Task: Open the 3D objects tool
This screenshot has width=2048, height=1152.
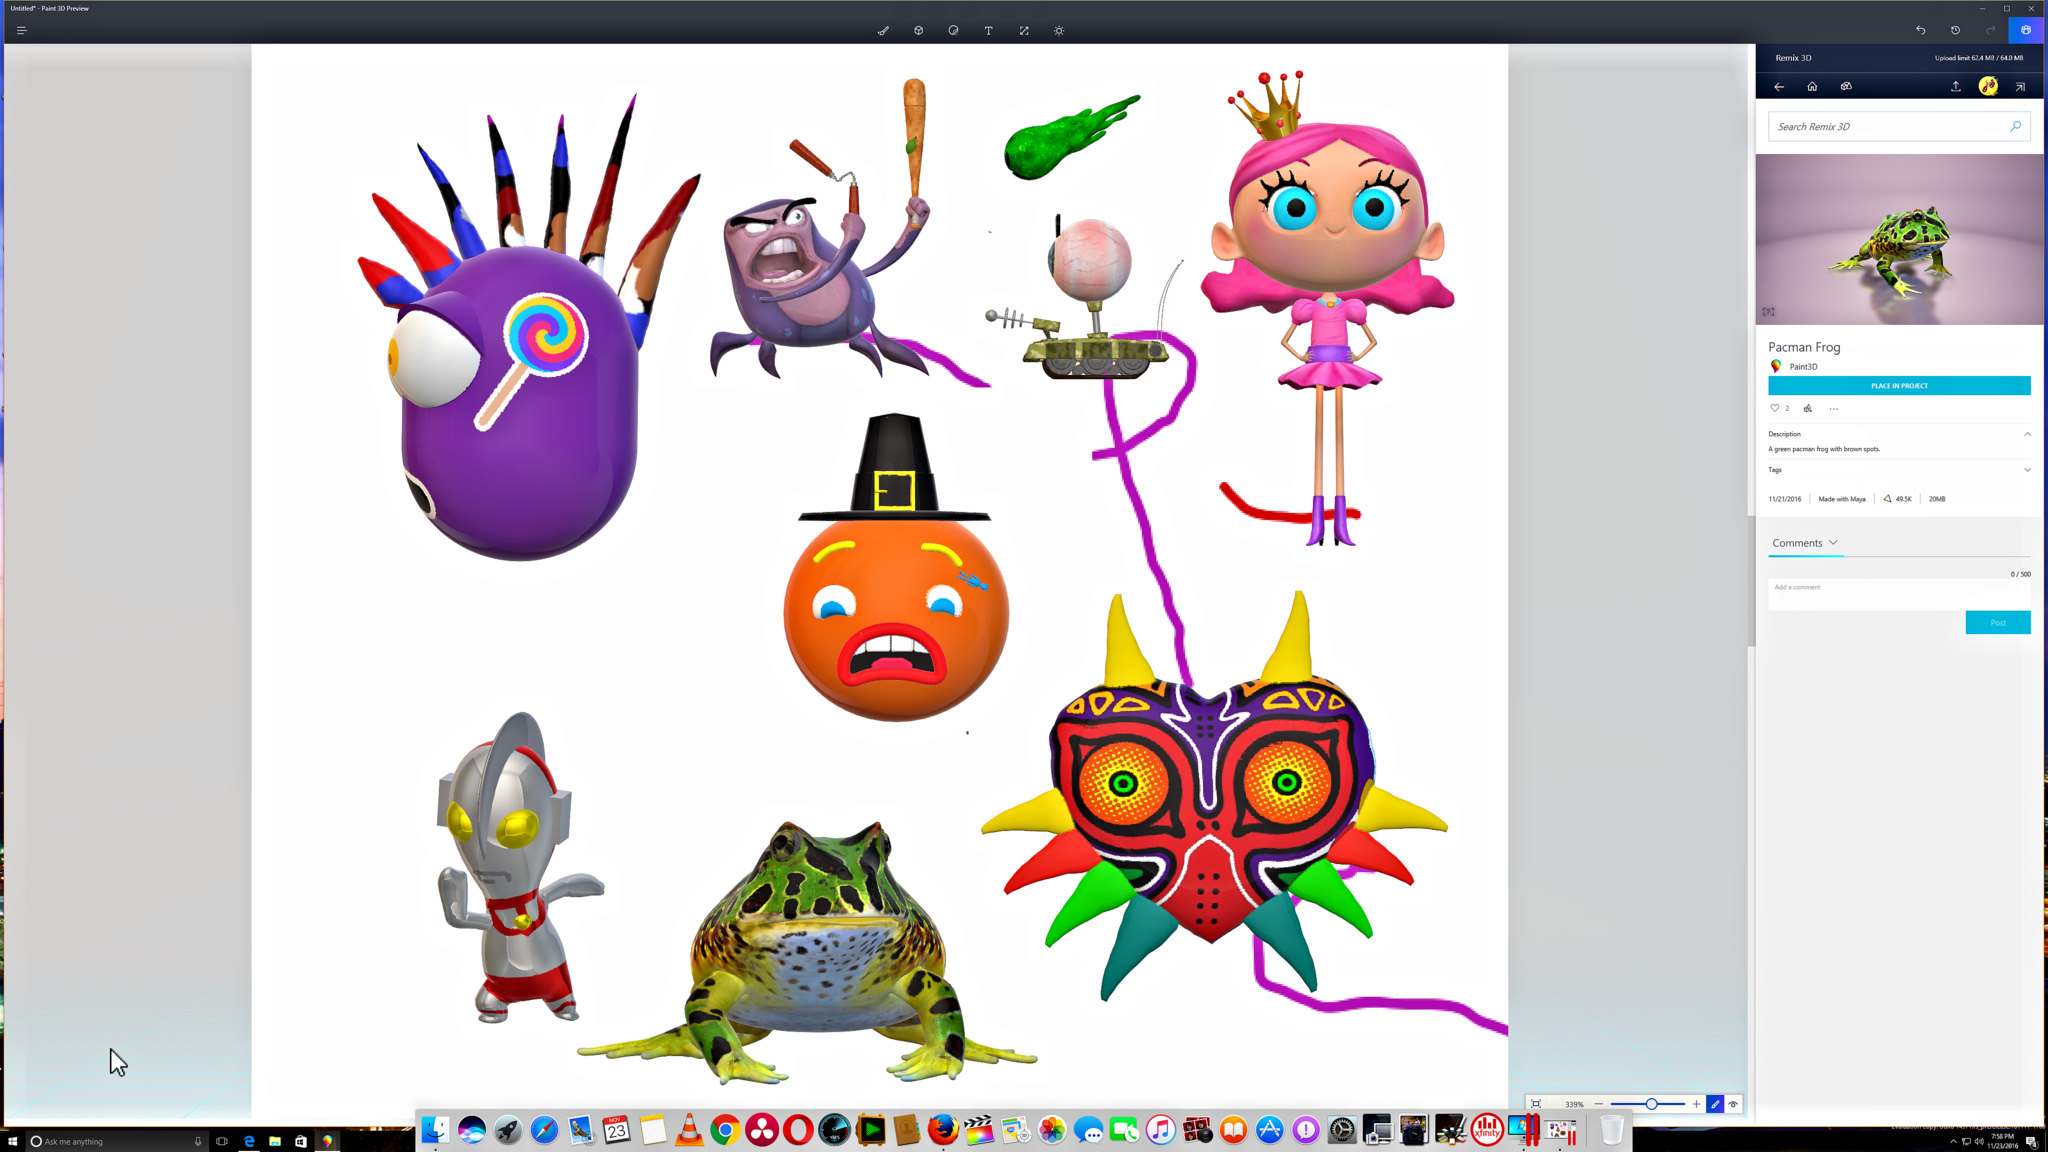Action: [x=918, y=30]
